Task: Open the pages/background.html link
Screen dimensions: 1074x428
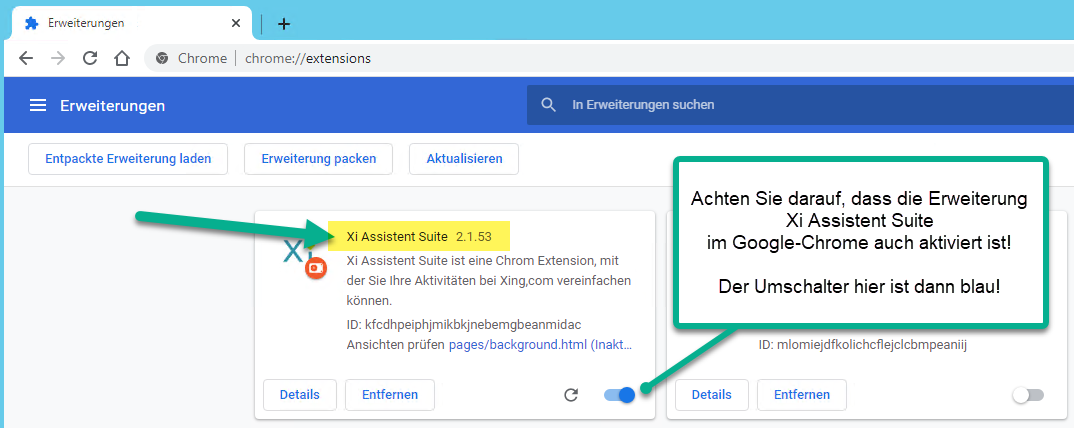Action: pos(540,344)
